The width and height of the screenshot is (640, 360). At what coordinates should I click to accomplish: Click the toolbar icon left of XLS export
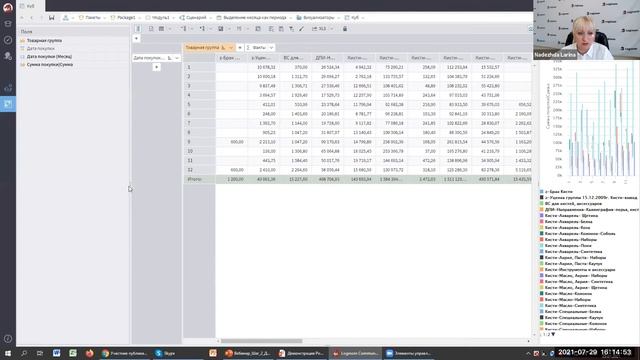[x=302, y=29]
